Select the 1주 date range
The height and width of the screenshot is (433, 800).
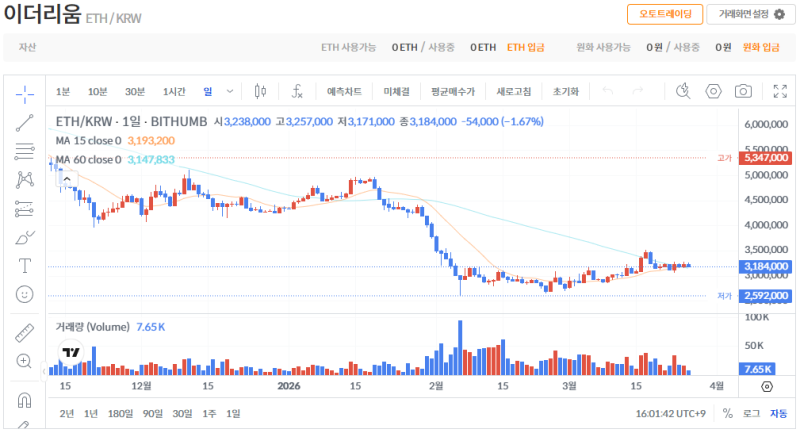[209, 414]
